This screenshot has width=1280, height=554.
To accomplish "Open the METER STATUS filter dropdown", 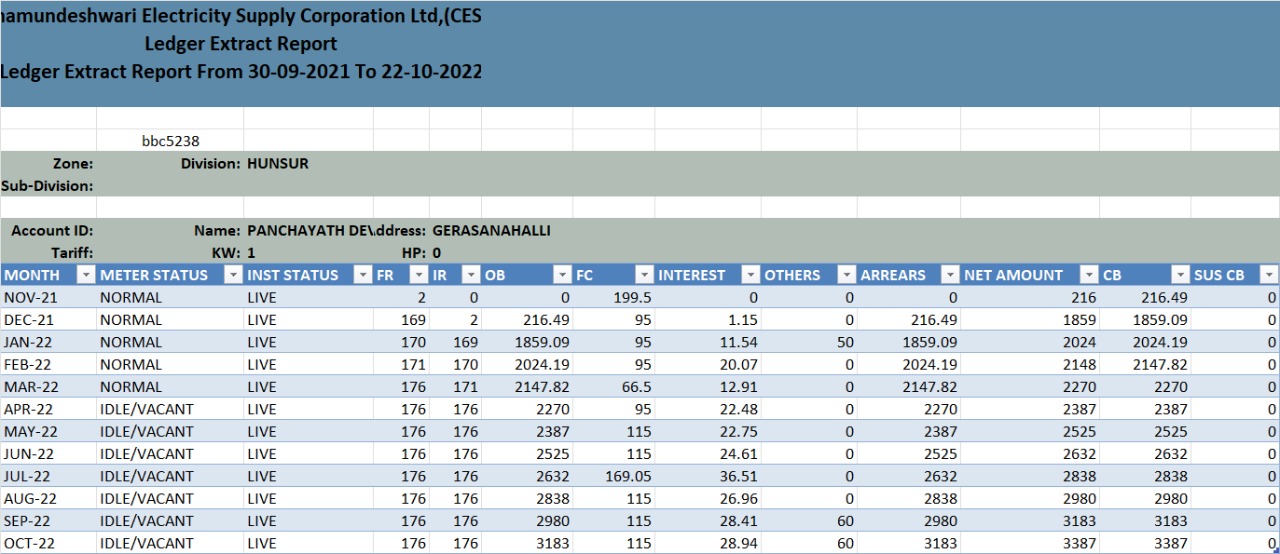I will click(x=233, y=275).
